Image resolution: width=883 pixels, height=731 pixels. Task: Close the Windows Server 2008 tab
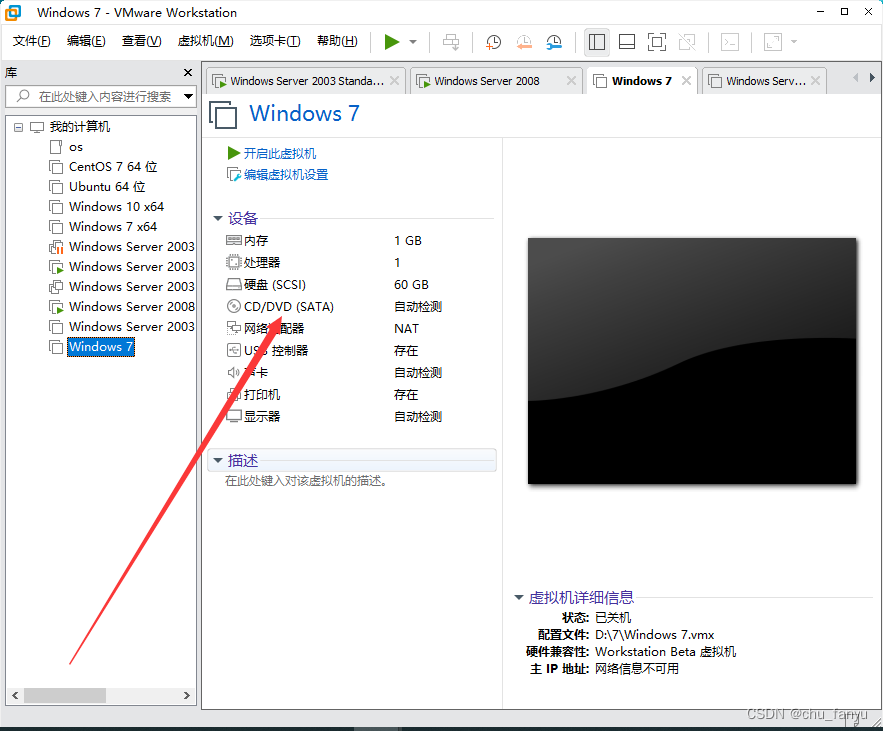pyautogui.click(x=571, y=81)
